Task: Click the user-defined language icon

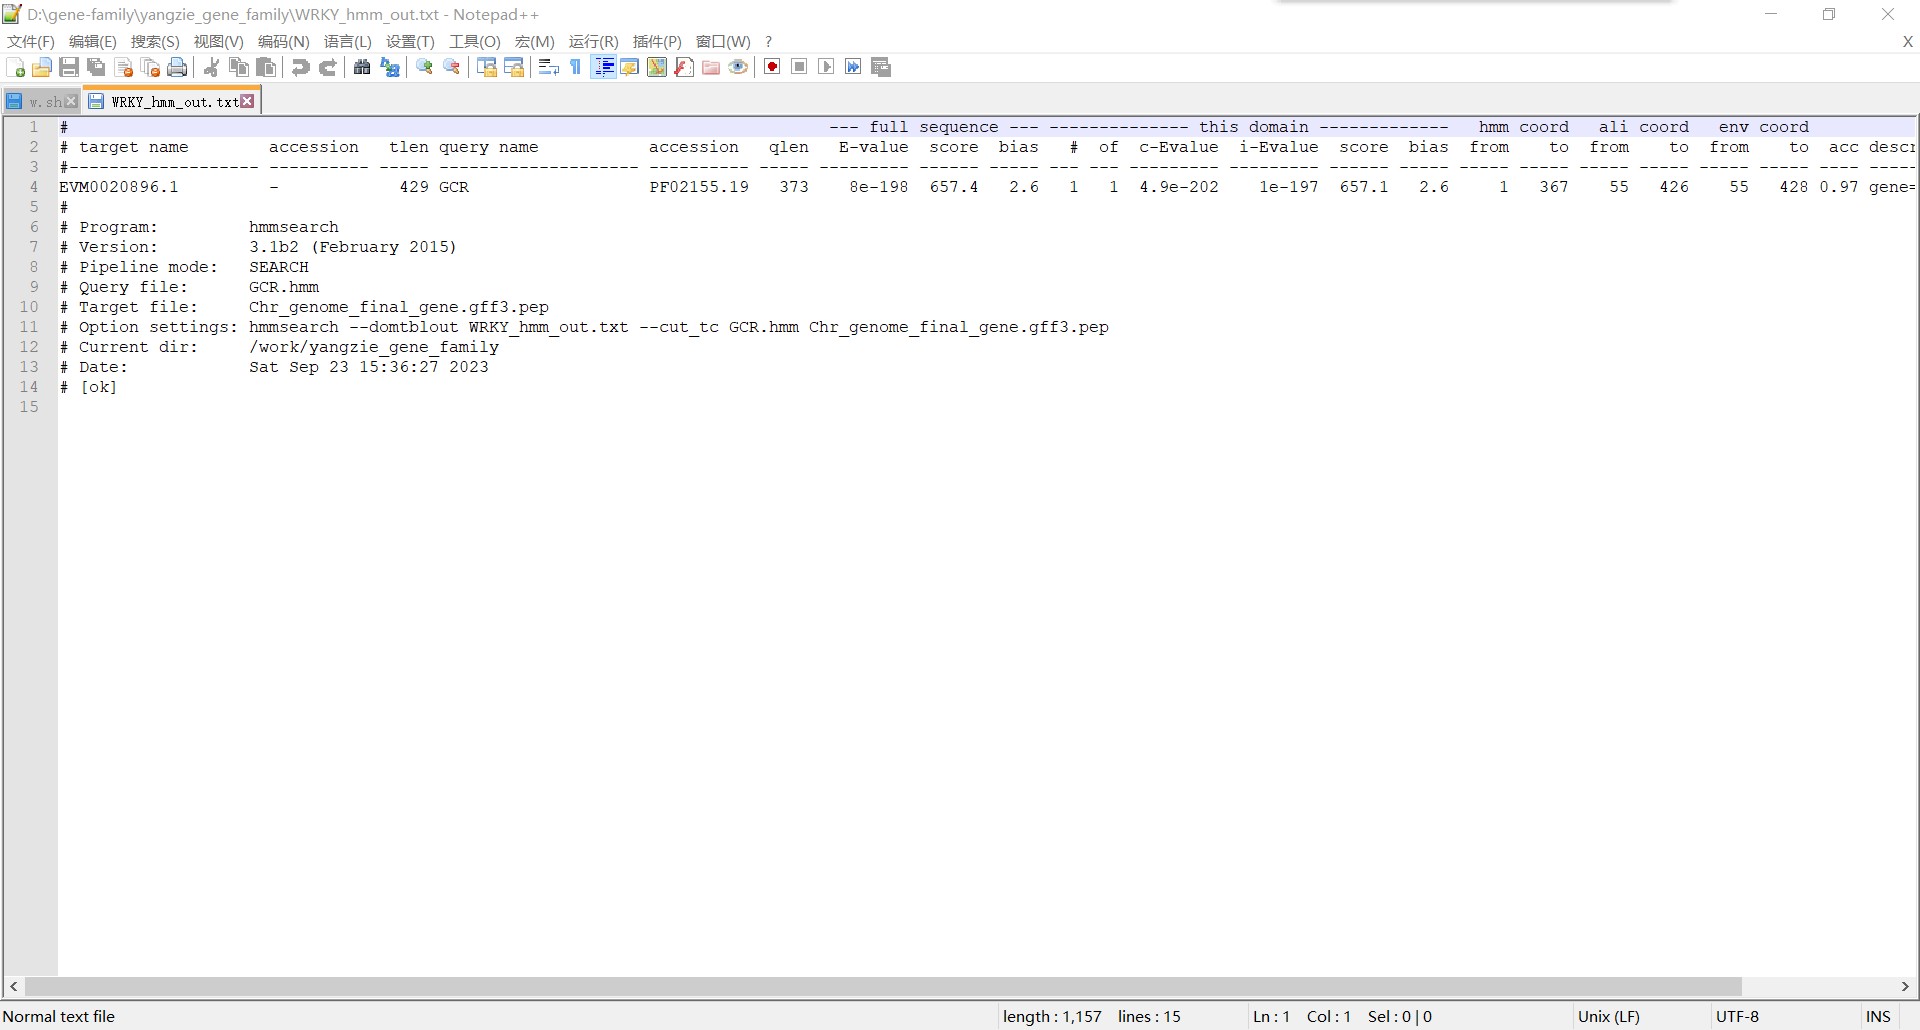Action: tap(630, 67)
